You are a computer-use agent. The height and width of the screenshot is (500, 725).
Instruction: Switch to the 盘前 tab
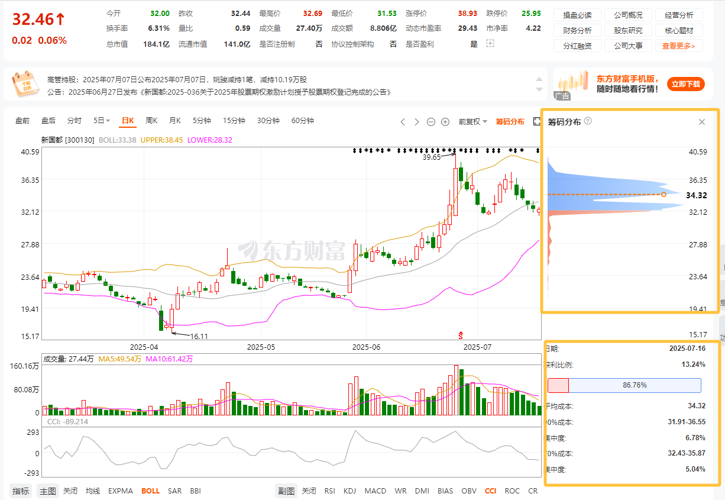pyautogui.click(x=22, y=120)
